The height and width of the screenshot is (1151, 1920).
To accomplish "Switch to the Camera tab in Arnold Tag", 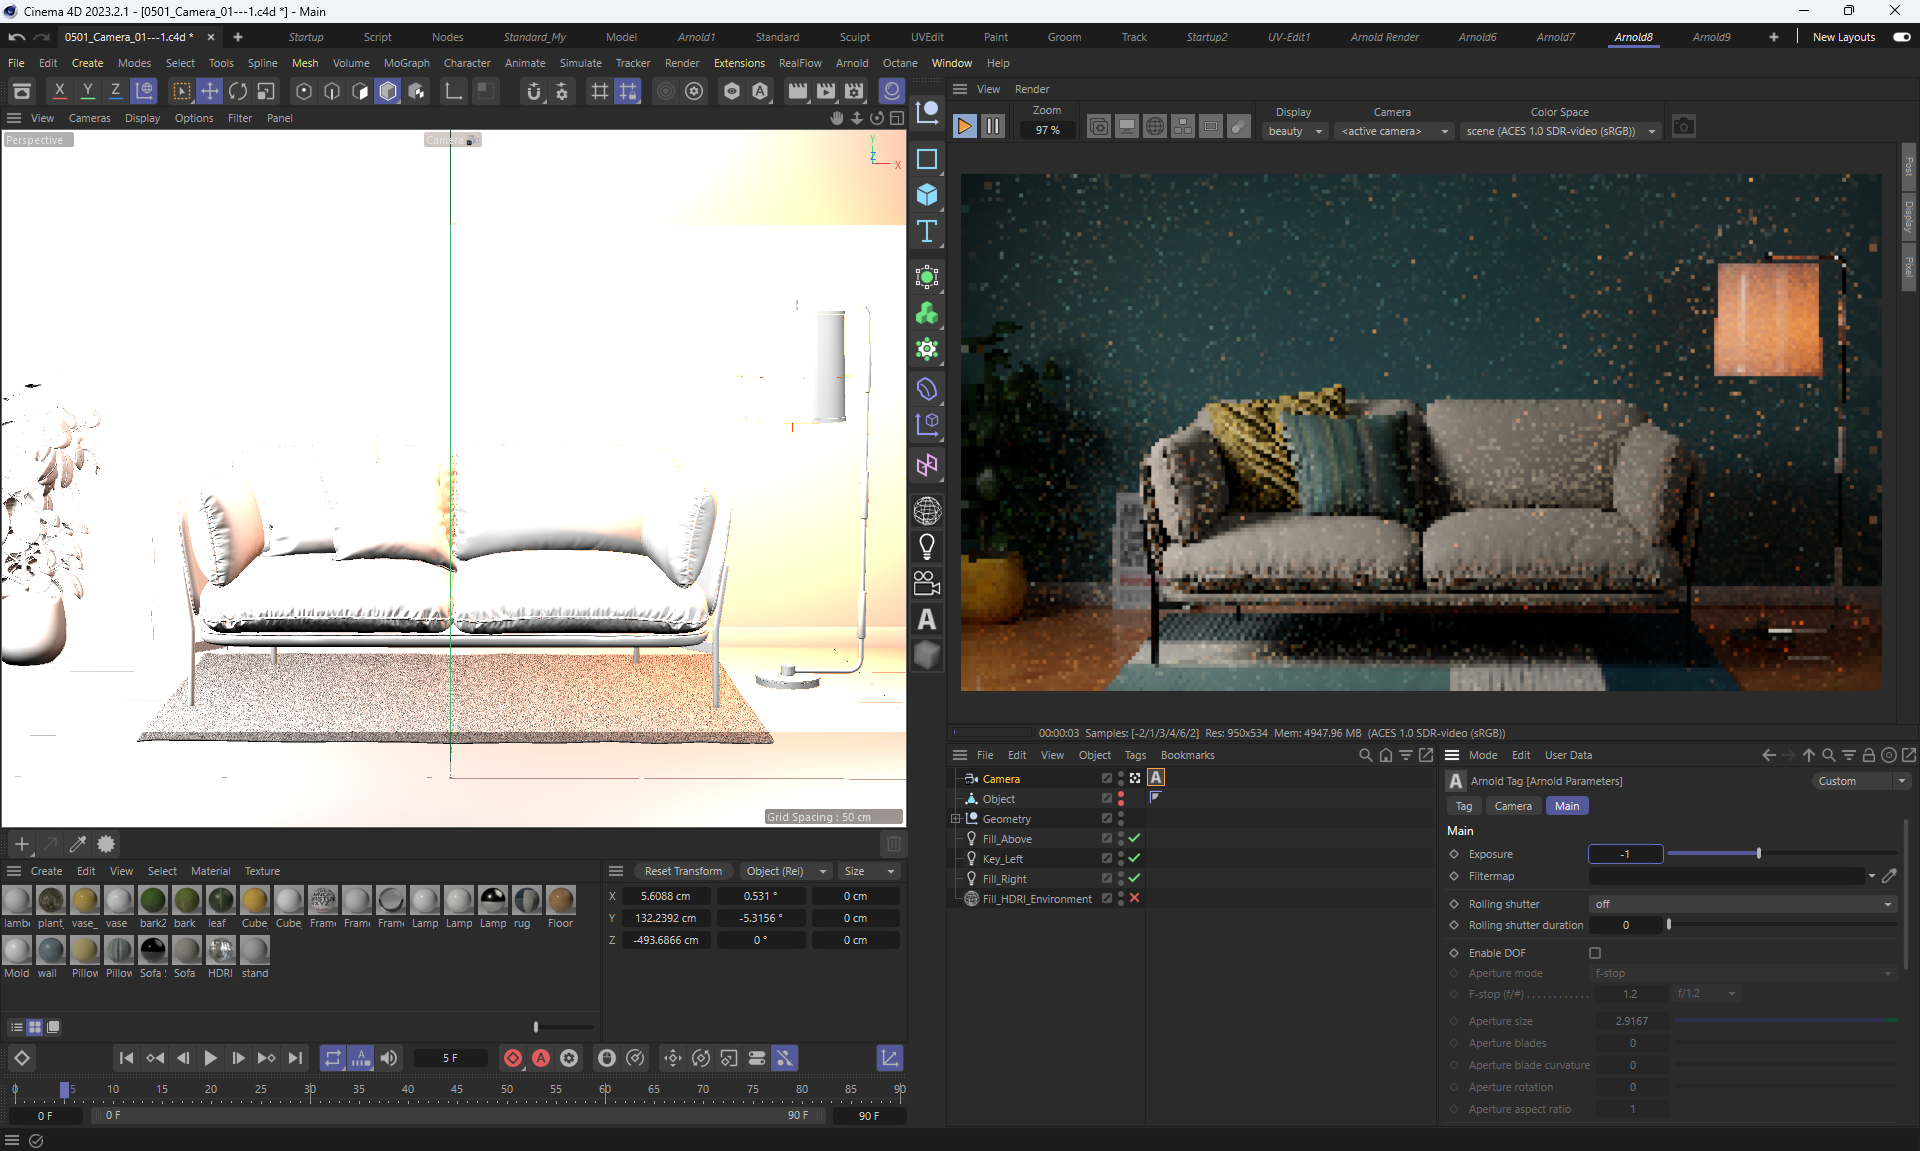I will tap(1512, 806).
